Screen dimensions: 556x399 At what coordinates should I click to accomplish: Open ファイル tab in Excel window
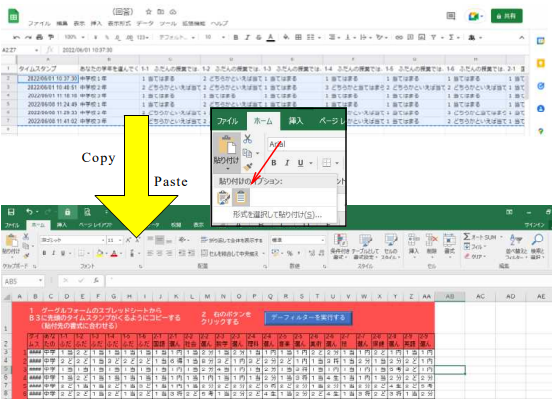pyautogui.click(x=12, y=225)
